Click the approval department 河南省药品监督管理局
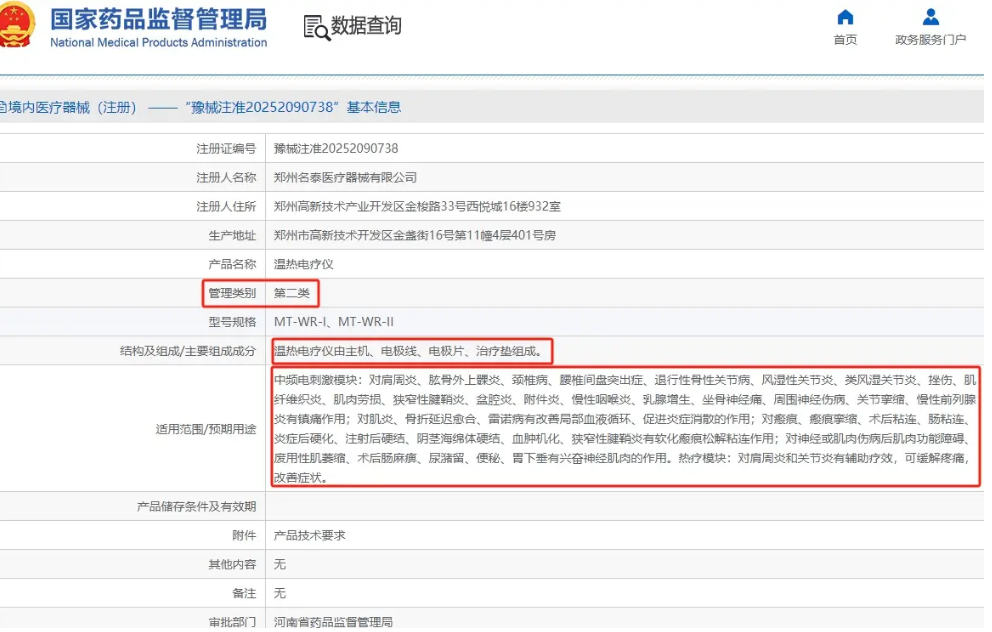The image size is (992, 632). tap(333, 622)
